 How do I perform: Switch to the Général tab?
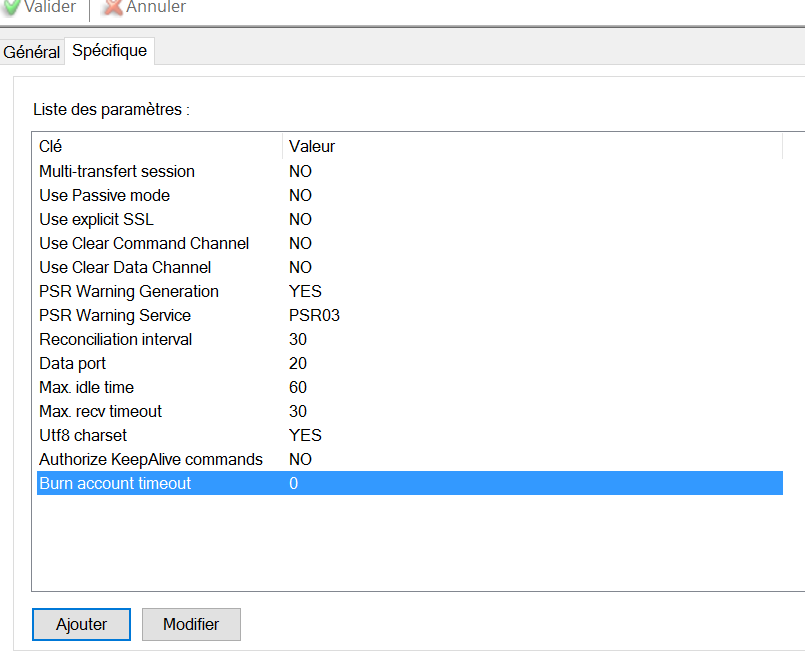(32, 52)
